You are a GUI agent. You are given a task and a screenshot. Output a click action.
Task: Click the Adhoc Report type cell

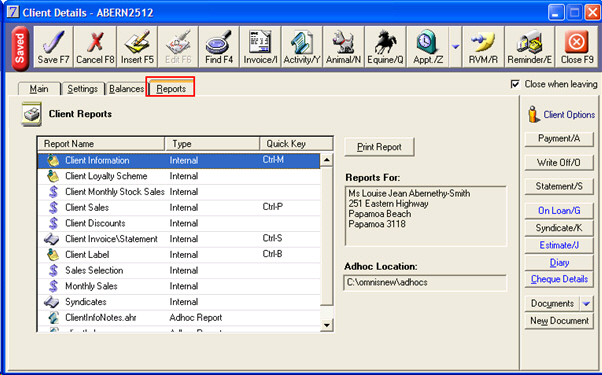coord(196,318)
